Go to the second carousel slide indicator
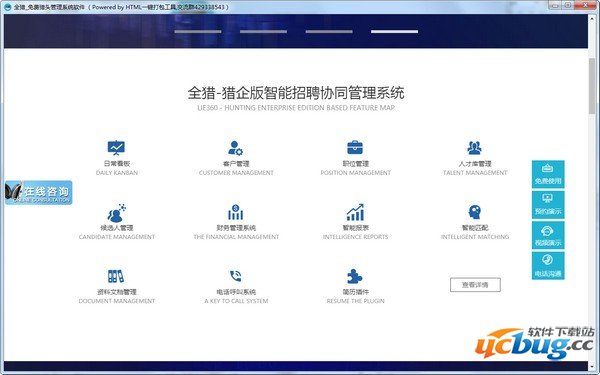The height and width of the screenshot is (375, 600). [263, 32]
